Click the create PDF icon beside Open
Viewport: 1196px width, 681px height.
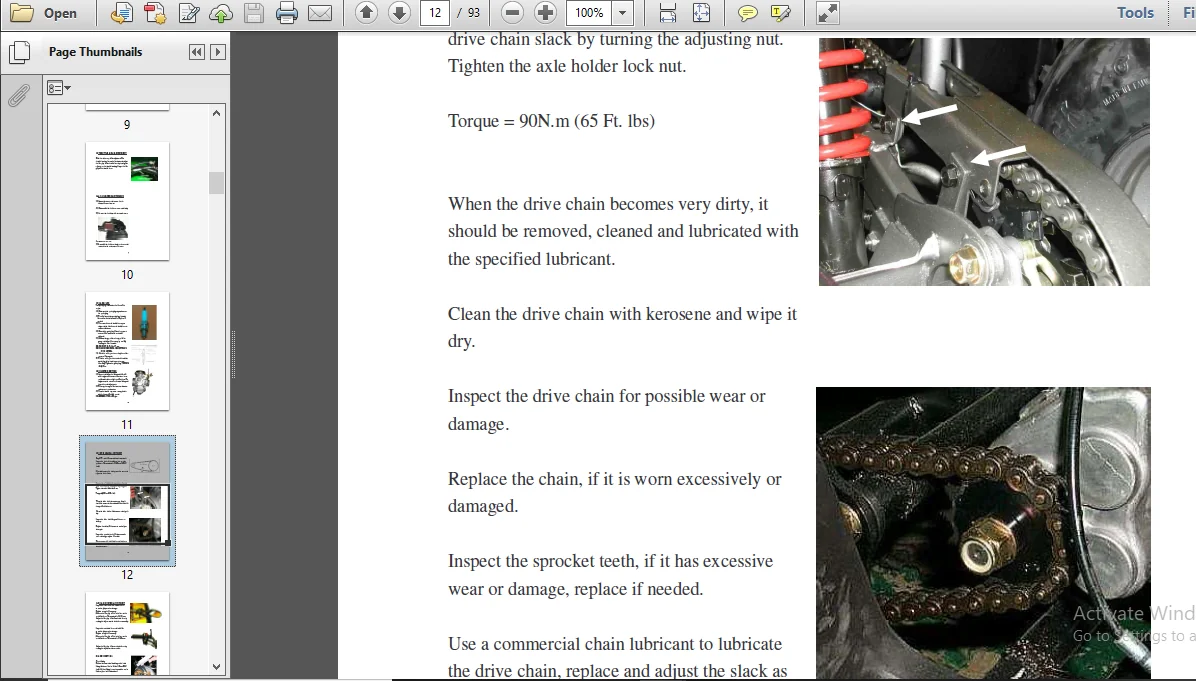[x=121, y=13]
